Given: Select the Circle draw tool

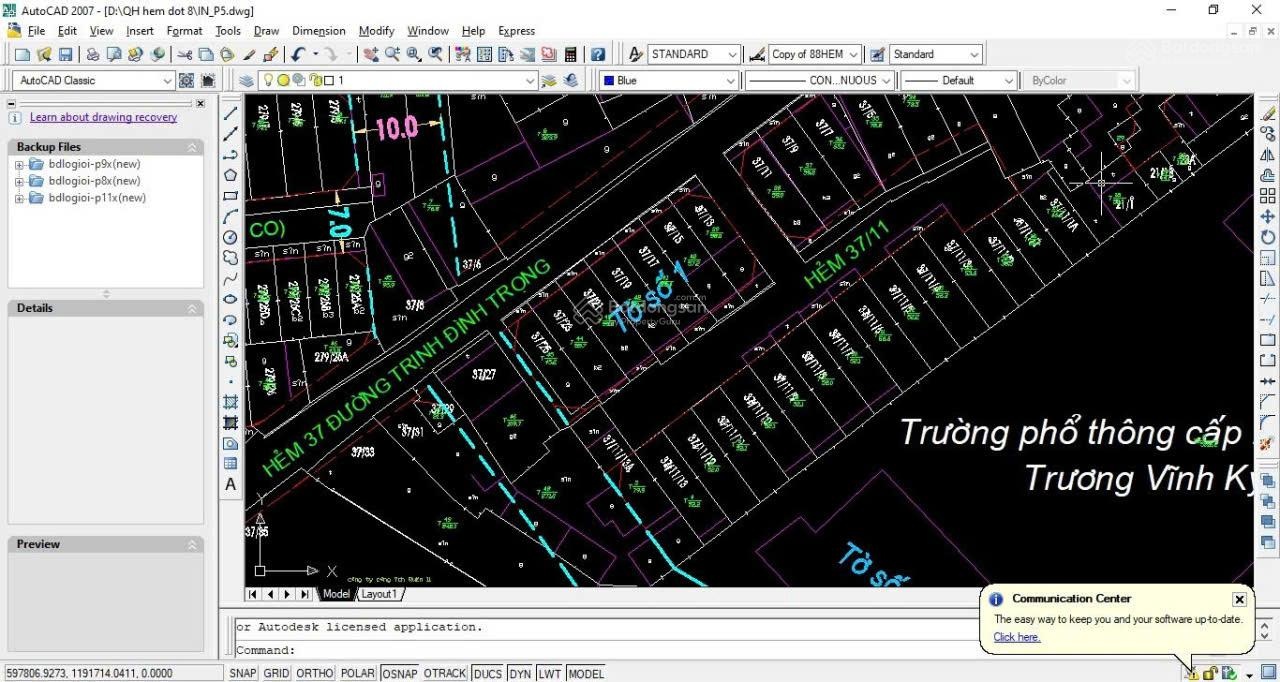Looking at the screenshot, I should click(x=230, y=237).
